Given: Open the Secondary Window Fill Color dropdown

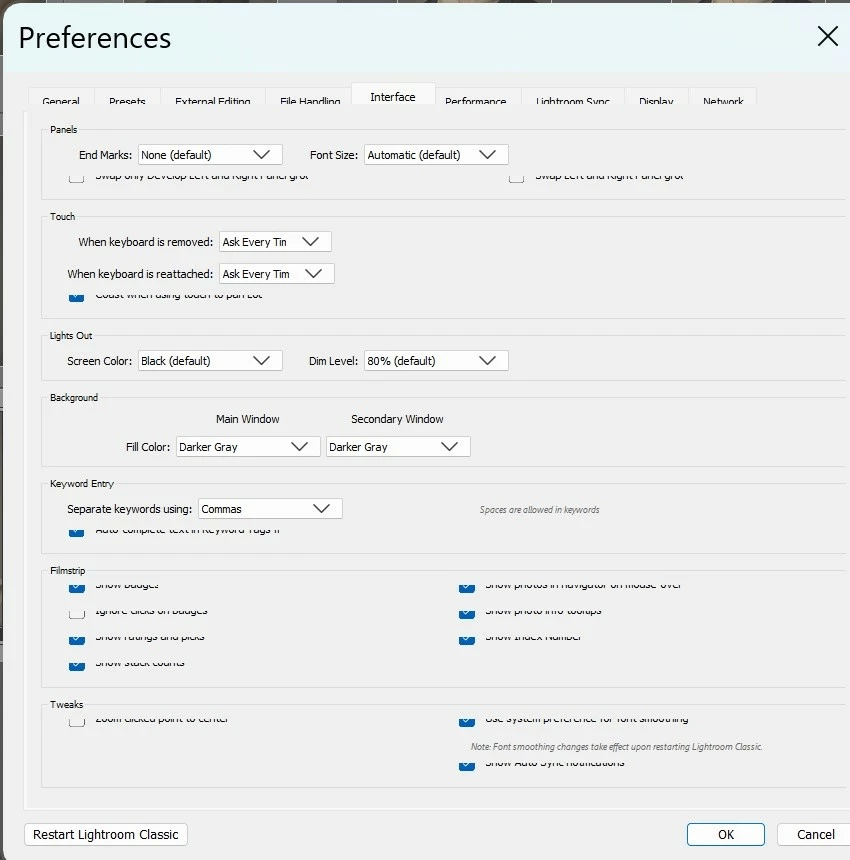Looking at the screenshot, I should pyautogui.click(x=398, y=446).
